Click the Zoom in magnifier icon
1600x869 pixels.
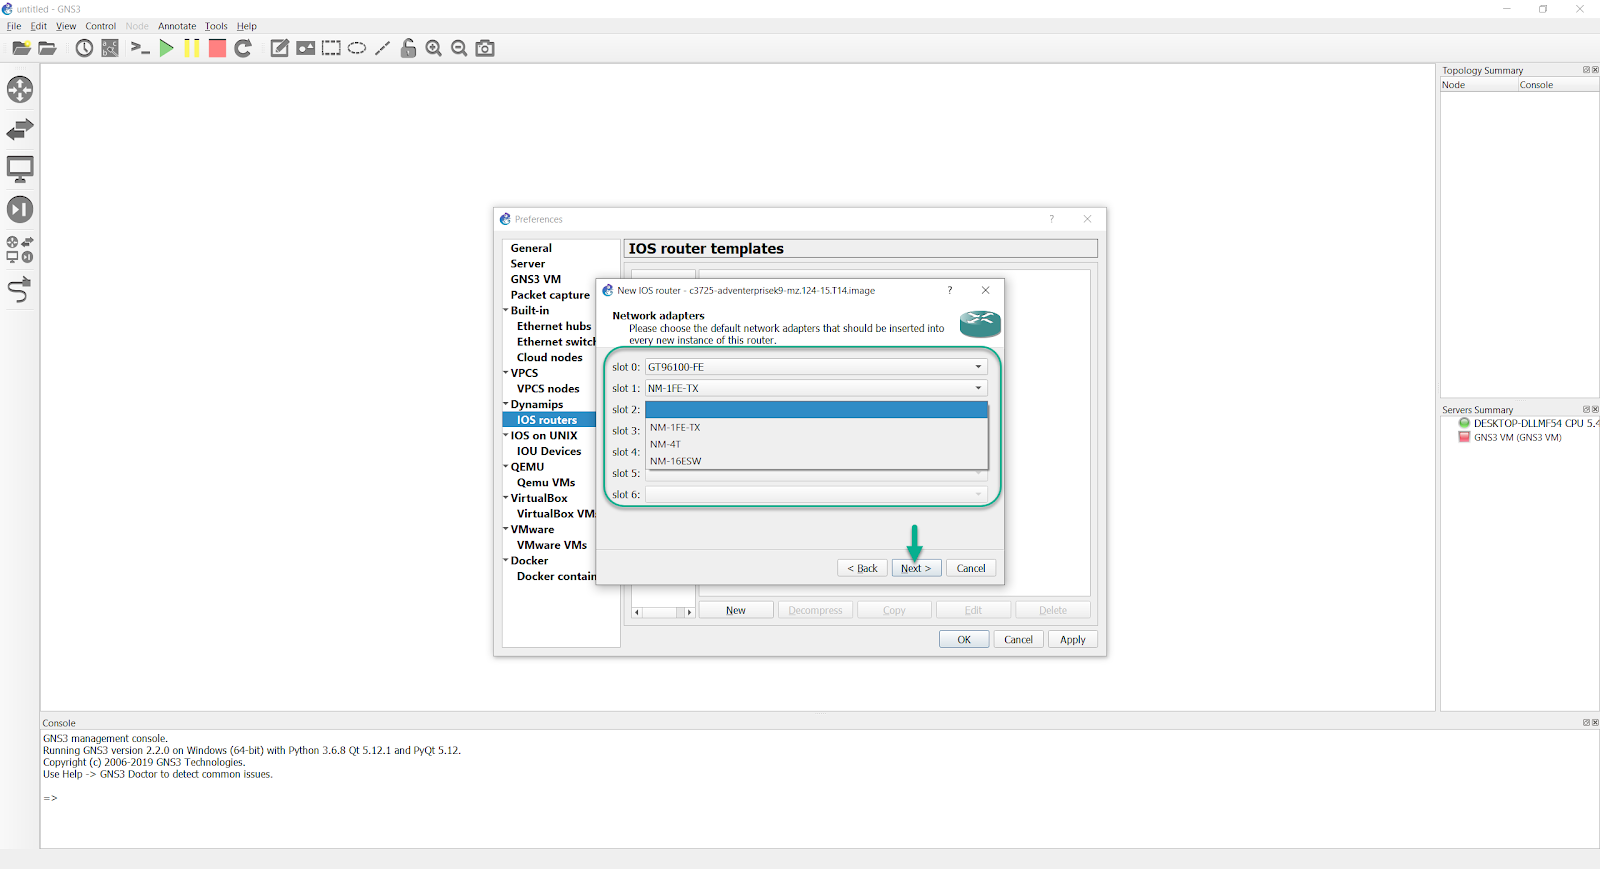coord(434,48)
